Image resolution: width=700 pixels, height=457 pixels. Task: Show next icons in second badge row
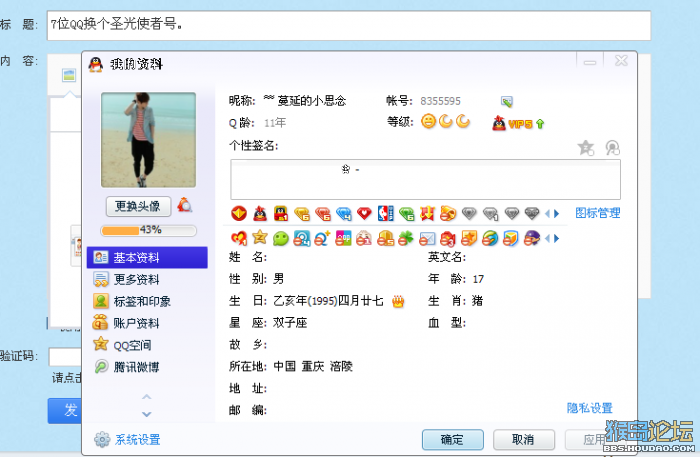pos(557,239)
